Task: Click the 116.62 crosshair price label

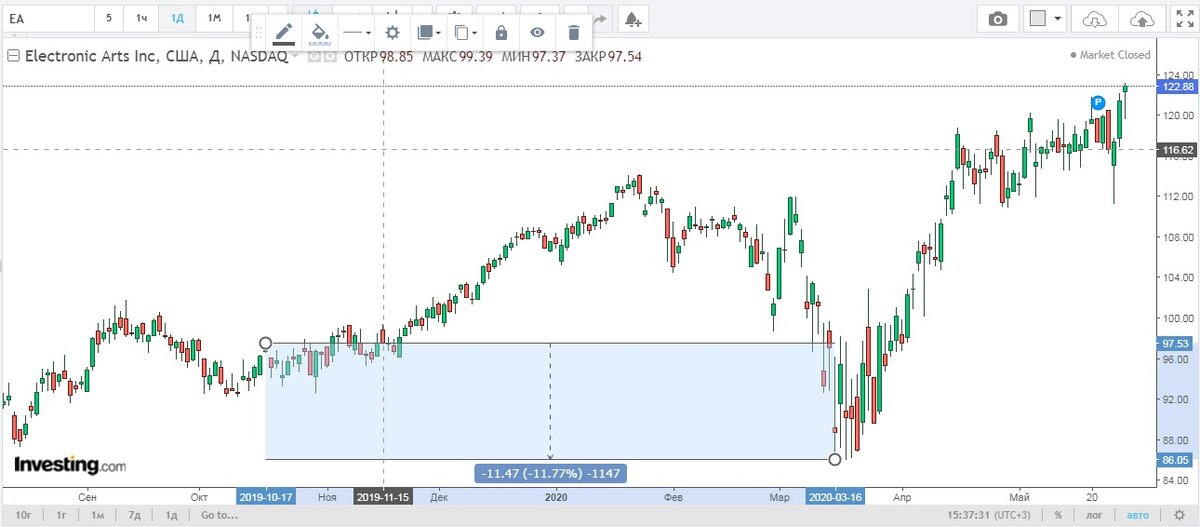Action: tap(1175, 151)
